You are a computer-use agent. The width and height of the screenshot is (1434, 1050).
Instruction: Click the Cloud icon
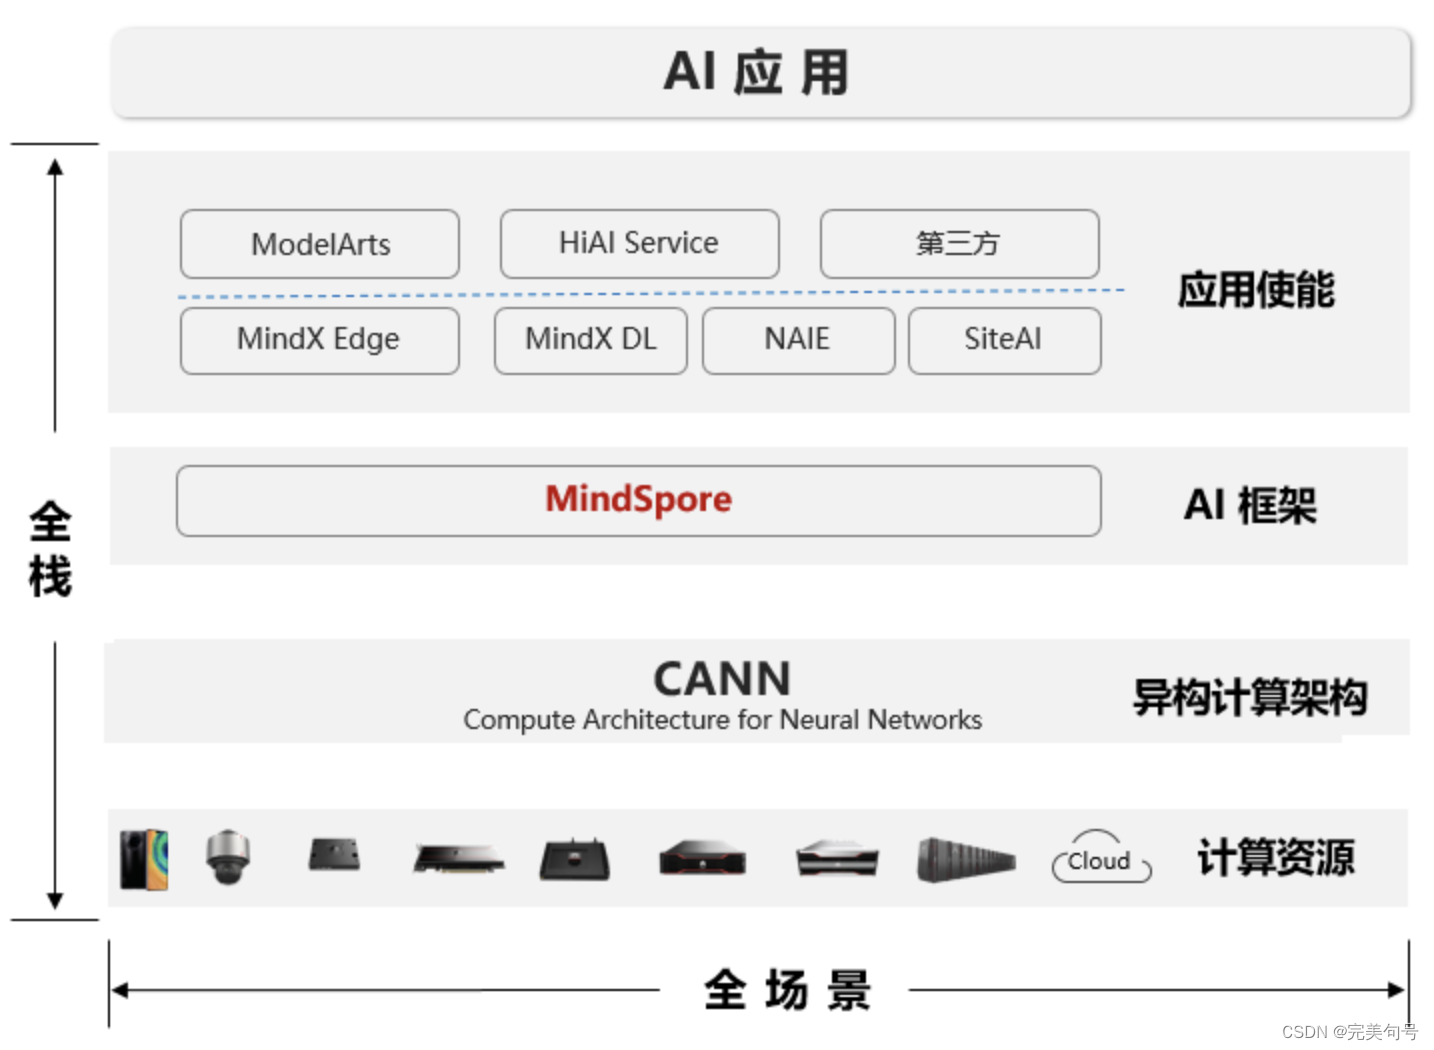point(1101,857)
